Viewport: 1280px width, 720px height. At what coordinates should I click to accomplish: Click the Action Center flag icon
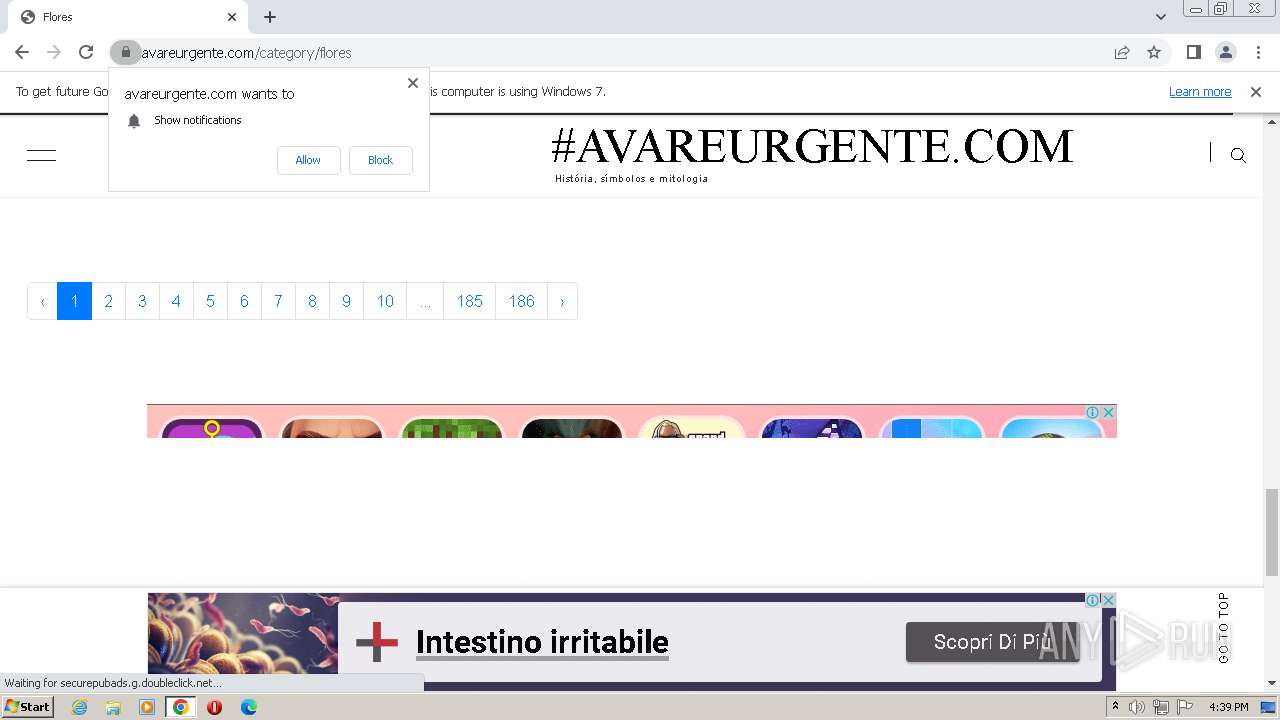[1185, 707]
